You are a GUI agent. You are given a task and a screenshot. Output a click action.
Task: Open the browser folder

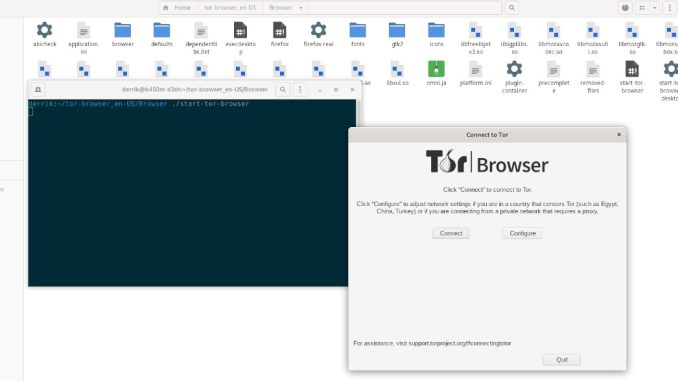point(123,34)
